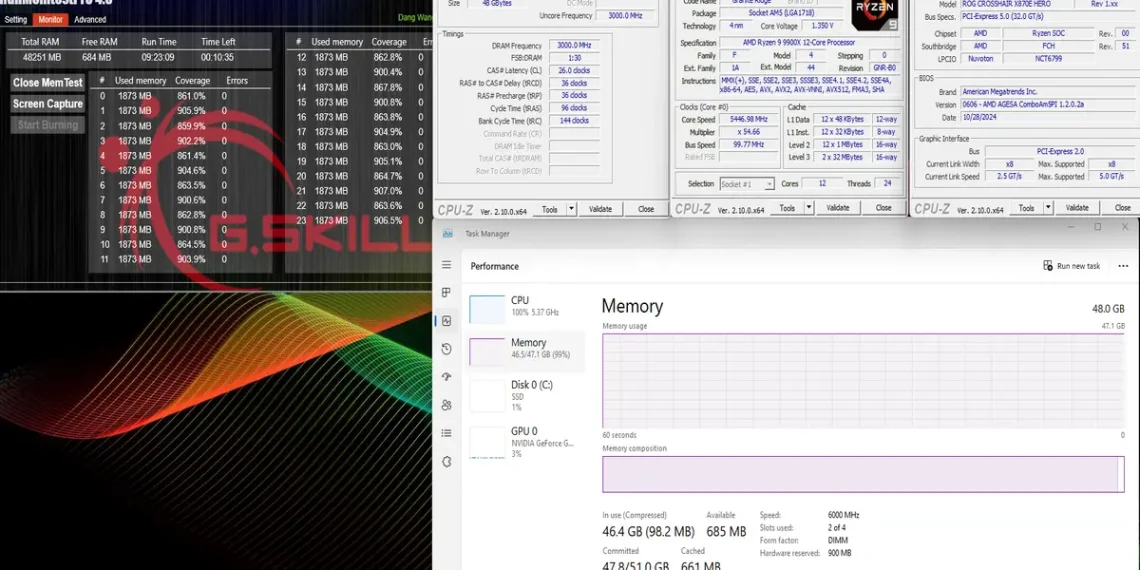The height and width of the screenshot is (570, 1140).
Task: Open the three-dot more options in Task Manager
Action: 1123,266
